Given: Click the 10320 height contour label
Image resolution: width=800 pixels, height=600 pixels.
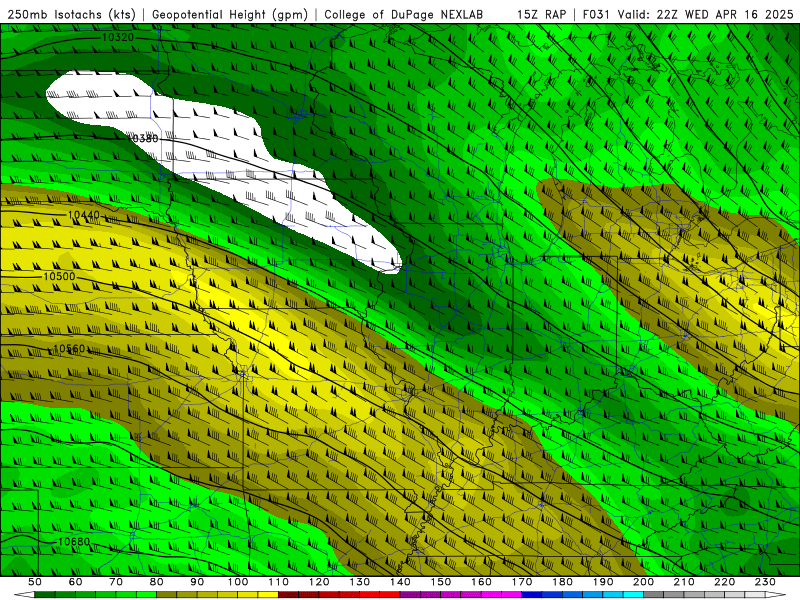Looking at the screenshot, I should click(x=118, y=37).
